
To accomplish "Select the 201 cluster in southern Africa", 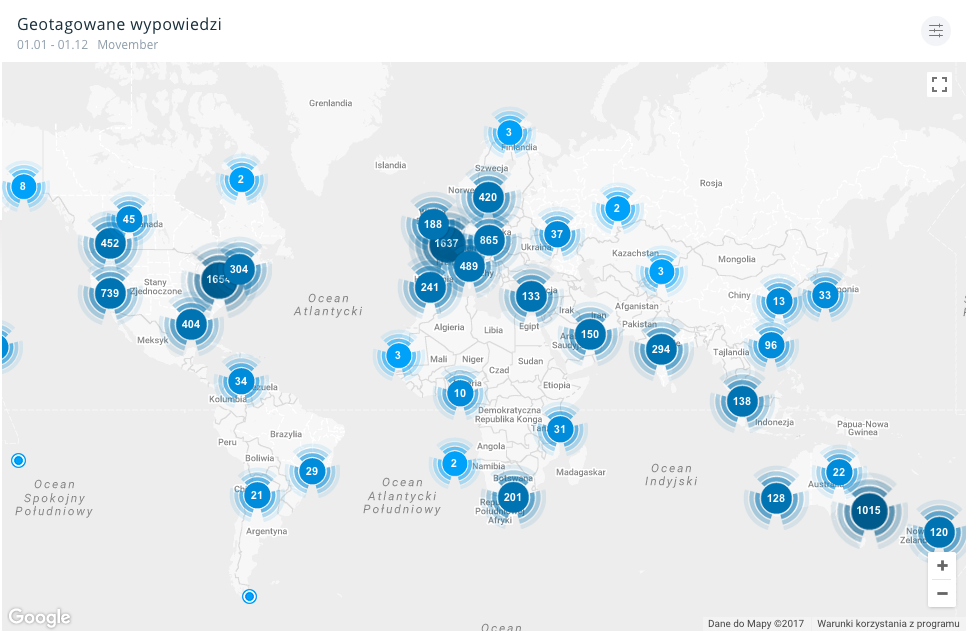I will tap(513, 497).
